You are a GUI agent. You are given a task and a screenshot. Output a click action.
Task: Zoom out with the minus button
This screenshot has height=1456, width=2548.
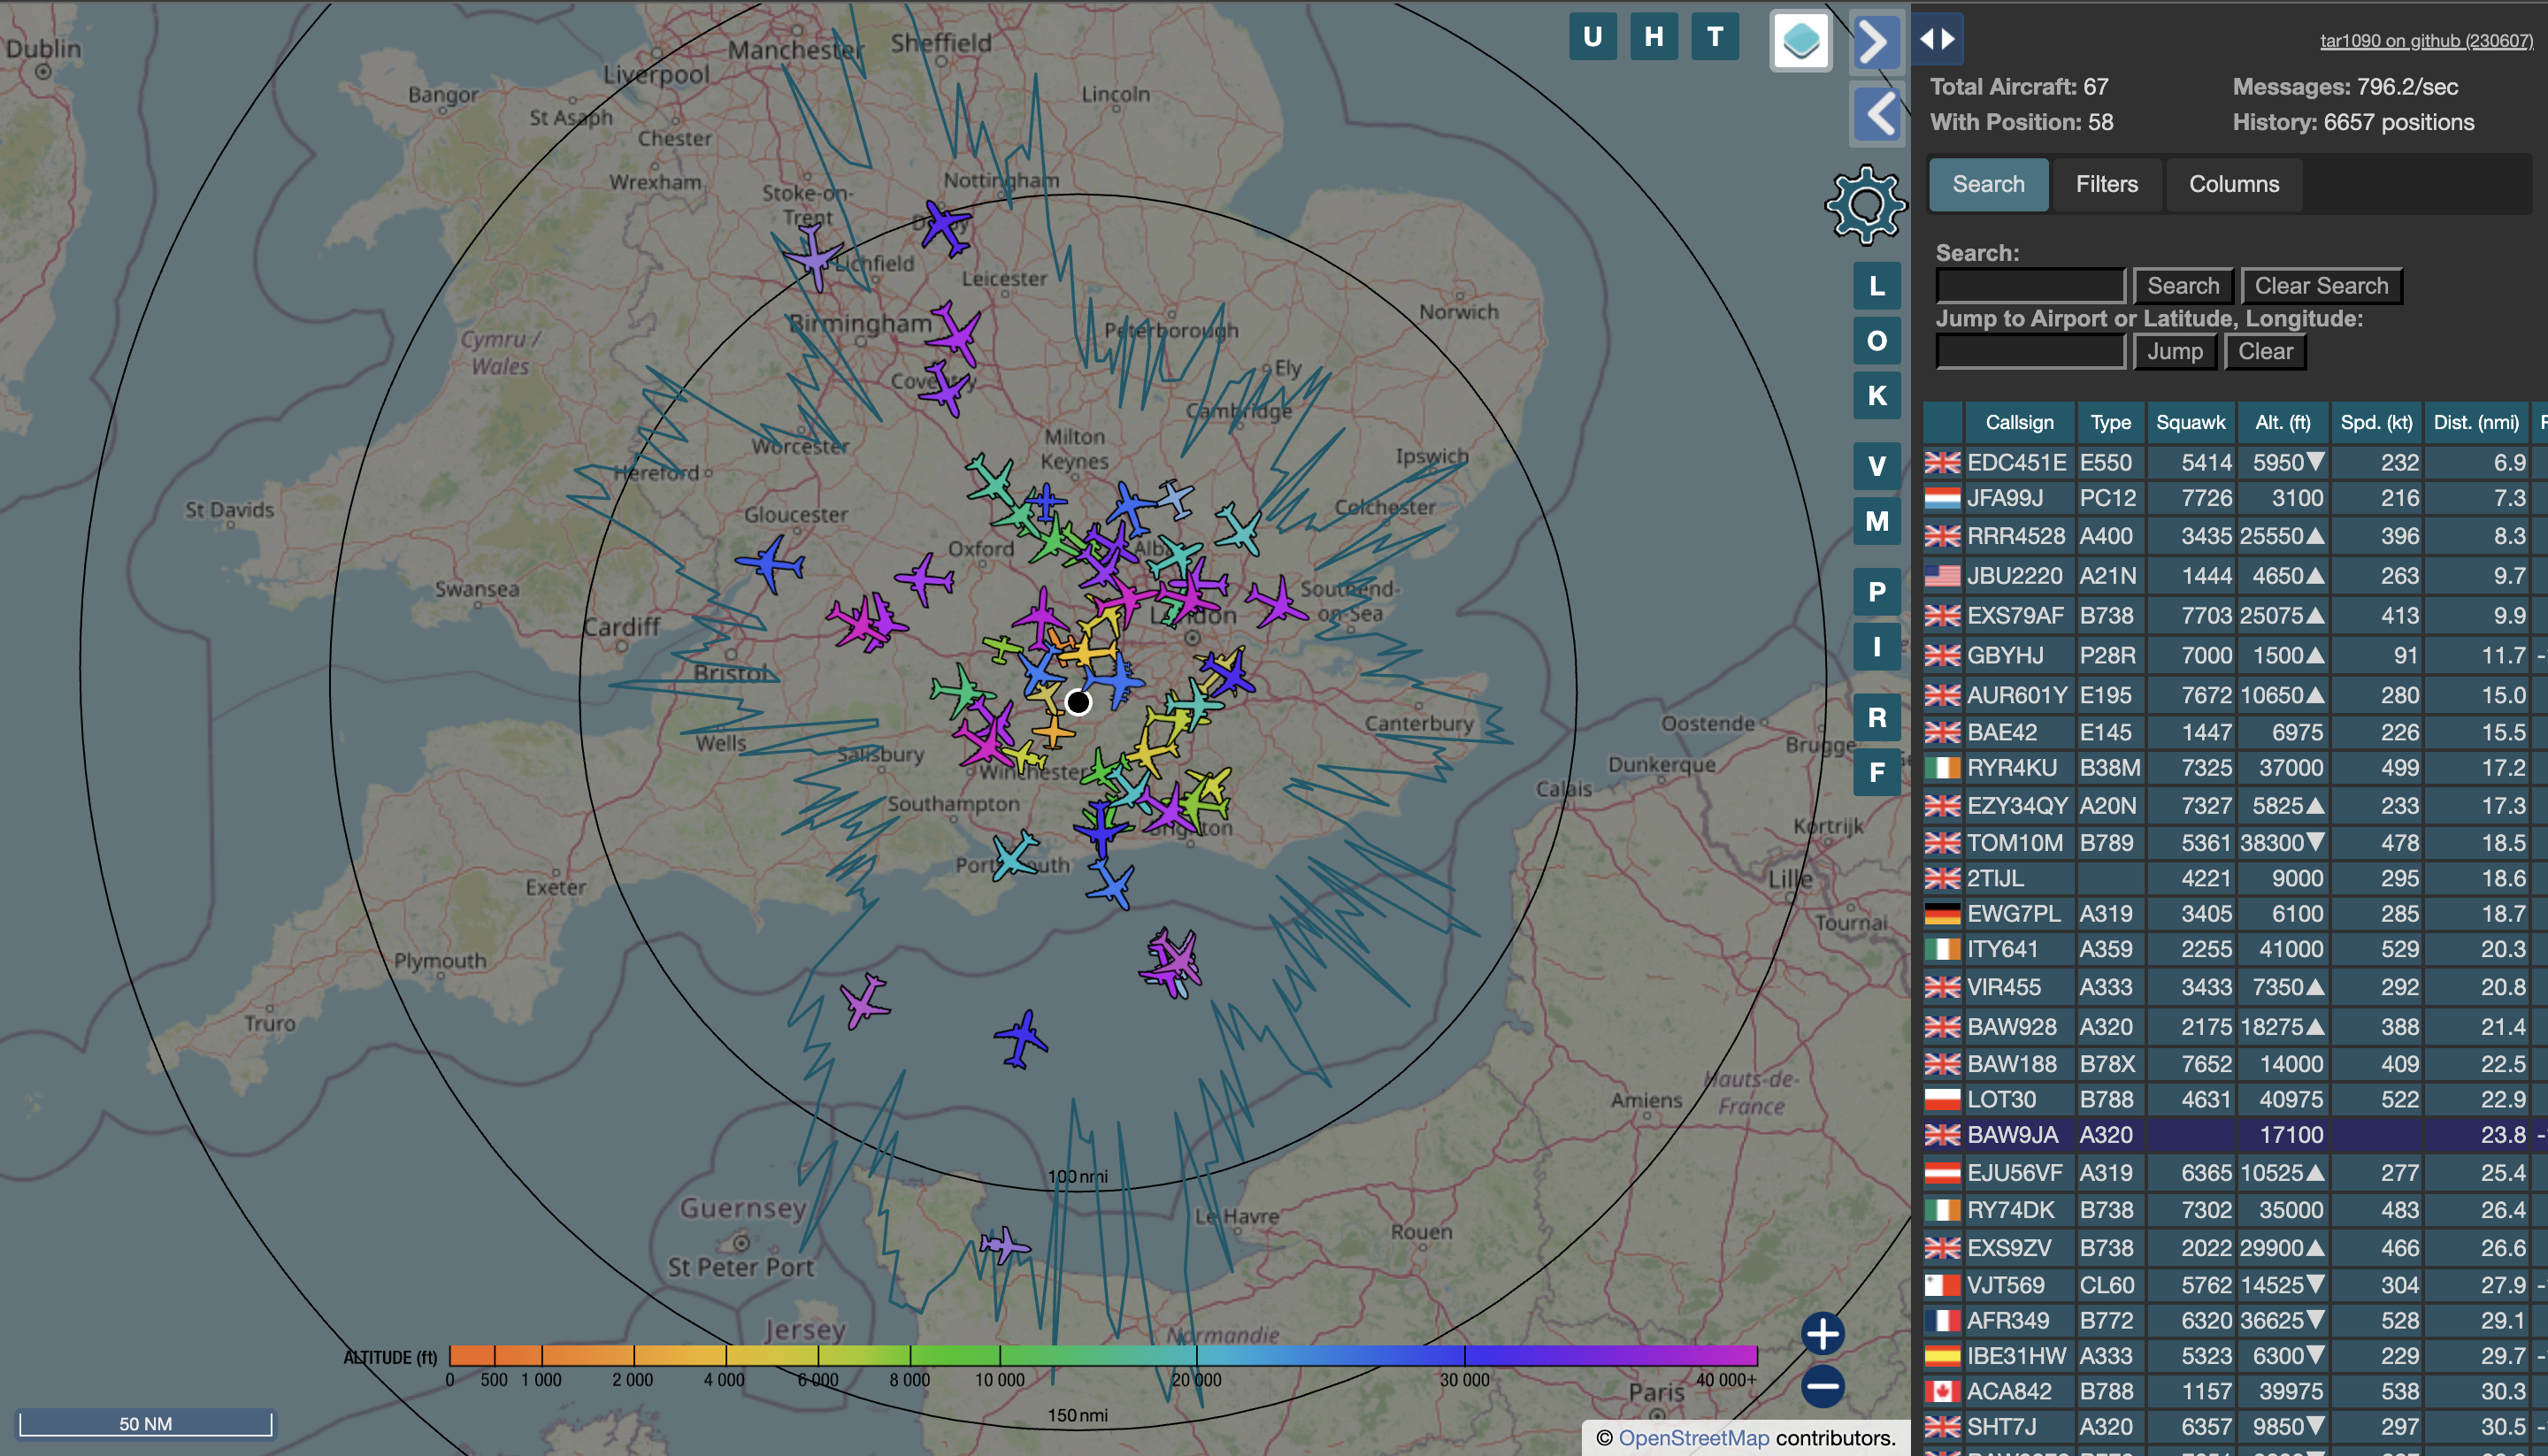(x=1822, y=1386)
